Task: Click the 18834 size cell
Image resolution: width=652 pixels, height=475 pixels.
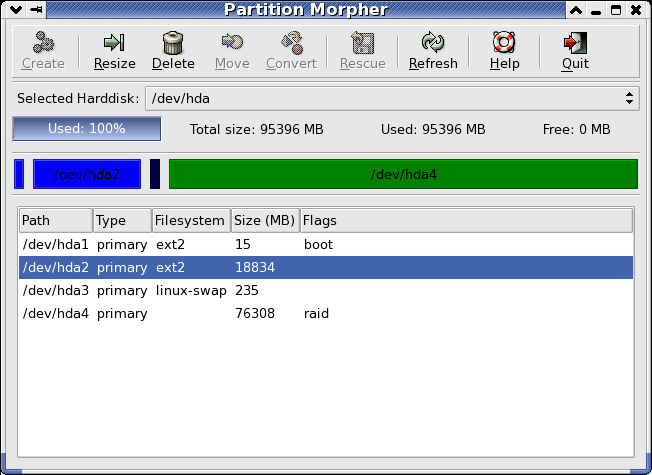Action: 255,267
